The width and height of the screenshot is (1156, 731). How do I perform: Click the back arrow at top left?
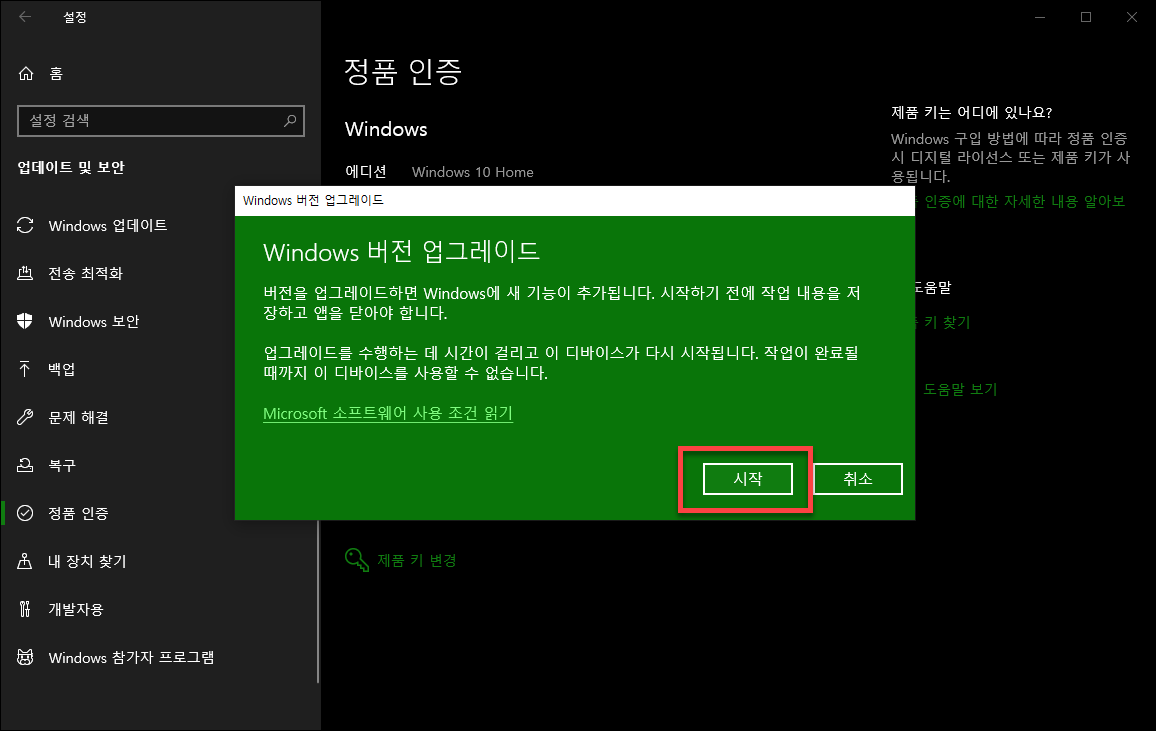[x=23, y=17]
